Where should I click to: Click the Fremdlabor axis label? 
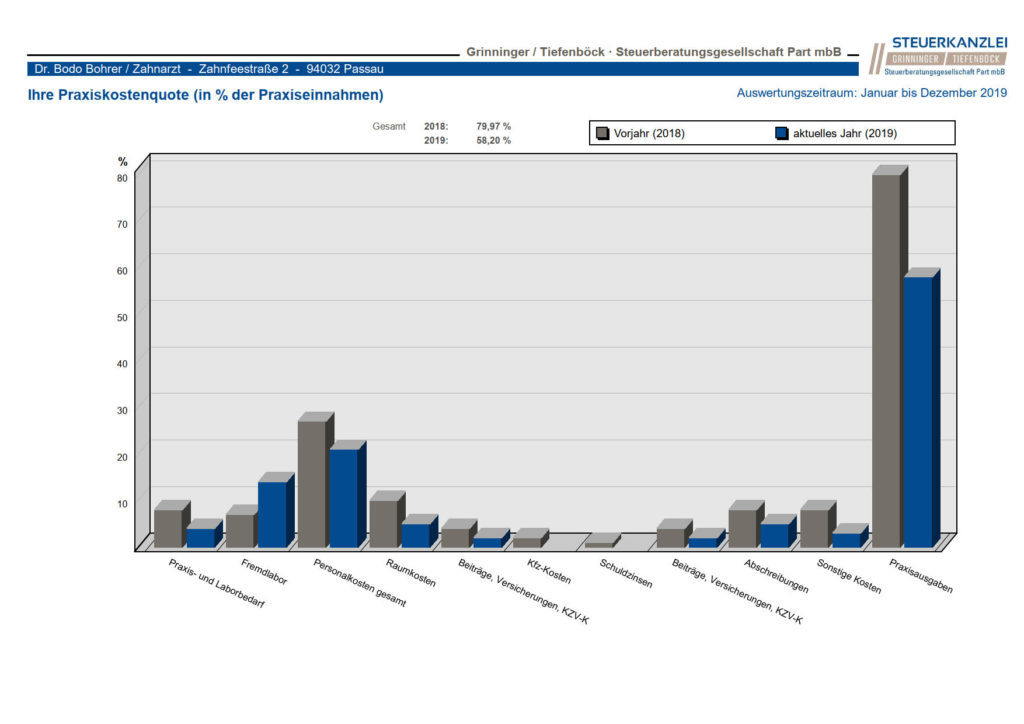pos(264,572)
